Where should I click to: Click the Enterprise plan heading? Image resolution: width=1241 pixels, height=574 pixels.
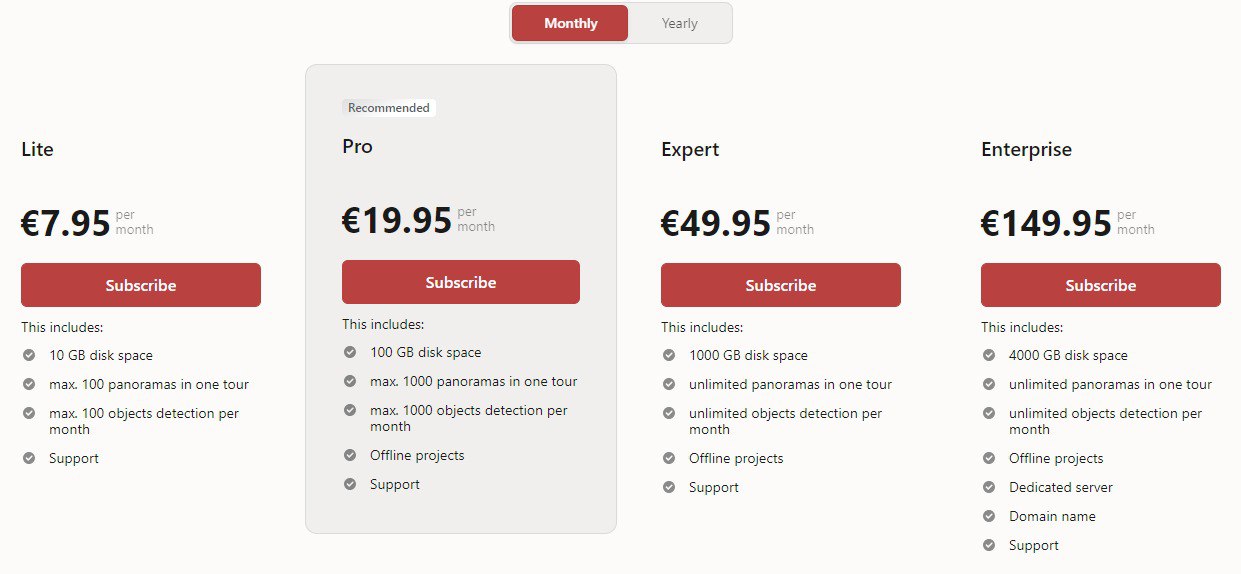[1026, 149]
